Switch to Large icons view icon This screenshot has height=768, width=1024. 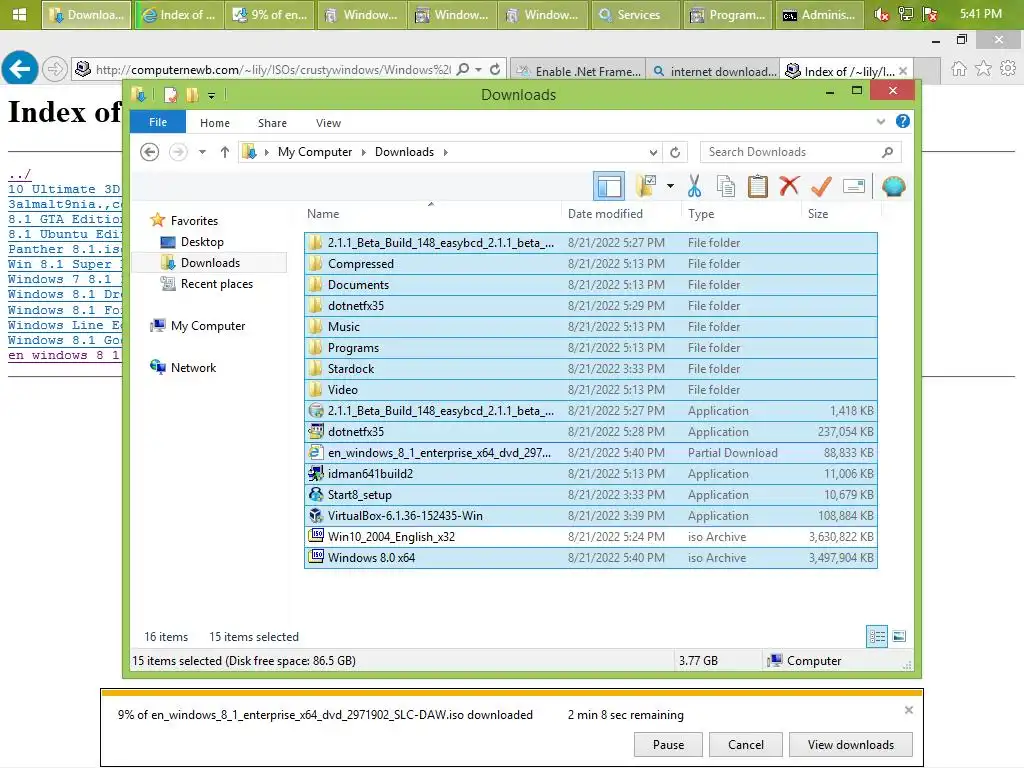coord(899,636)
